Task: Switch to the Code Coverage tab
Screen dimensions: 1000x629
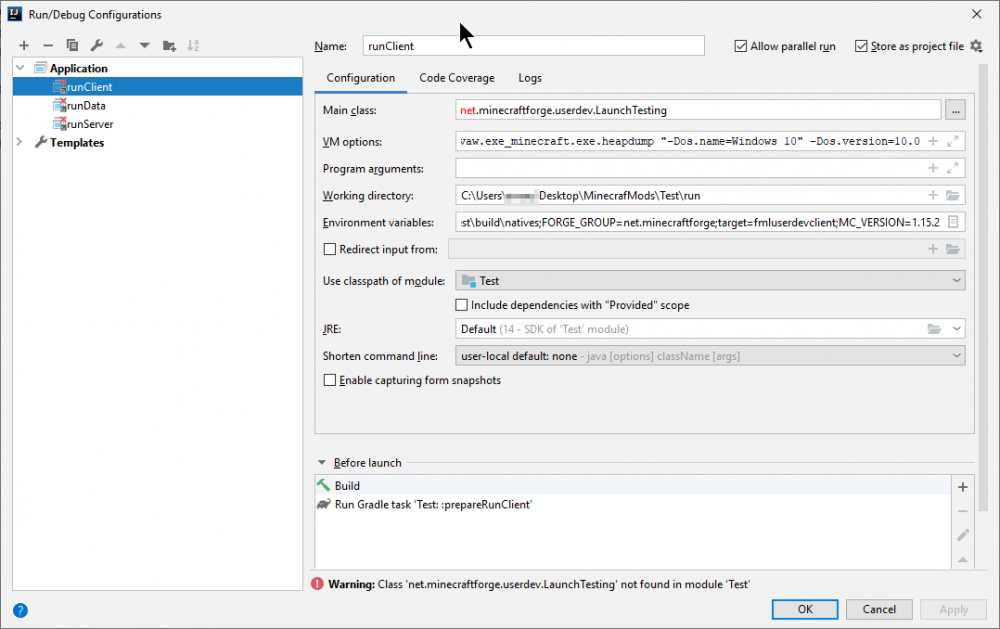Action: [456, 78]
